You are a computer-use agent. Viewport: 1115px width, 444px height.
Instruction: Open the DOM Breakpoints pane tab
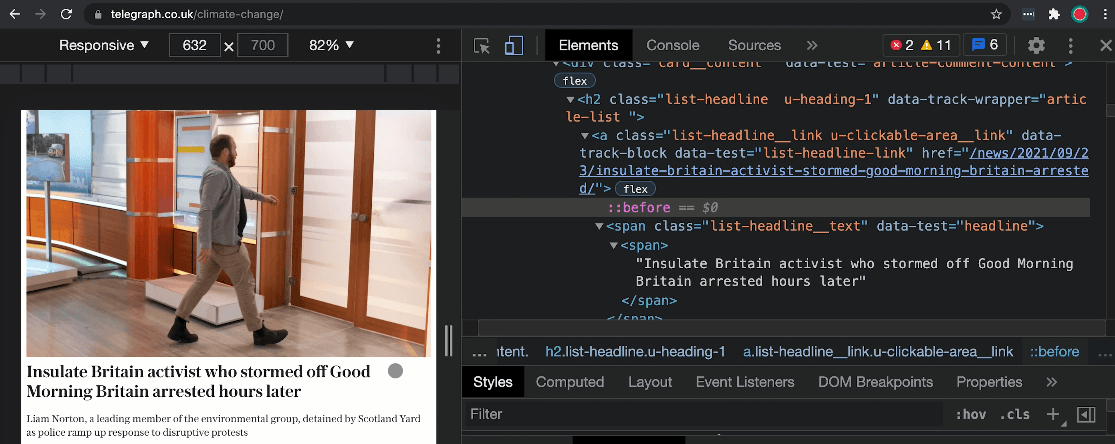click(x=875, y=382)
